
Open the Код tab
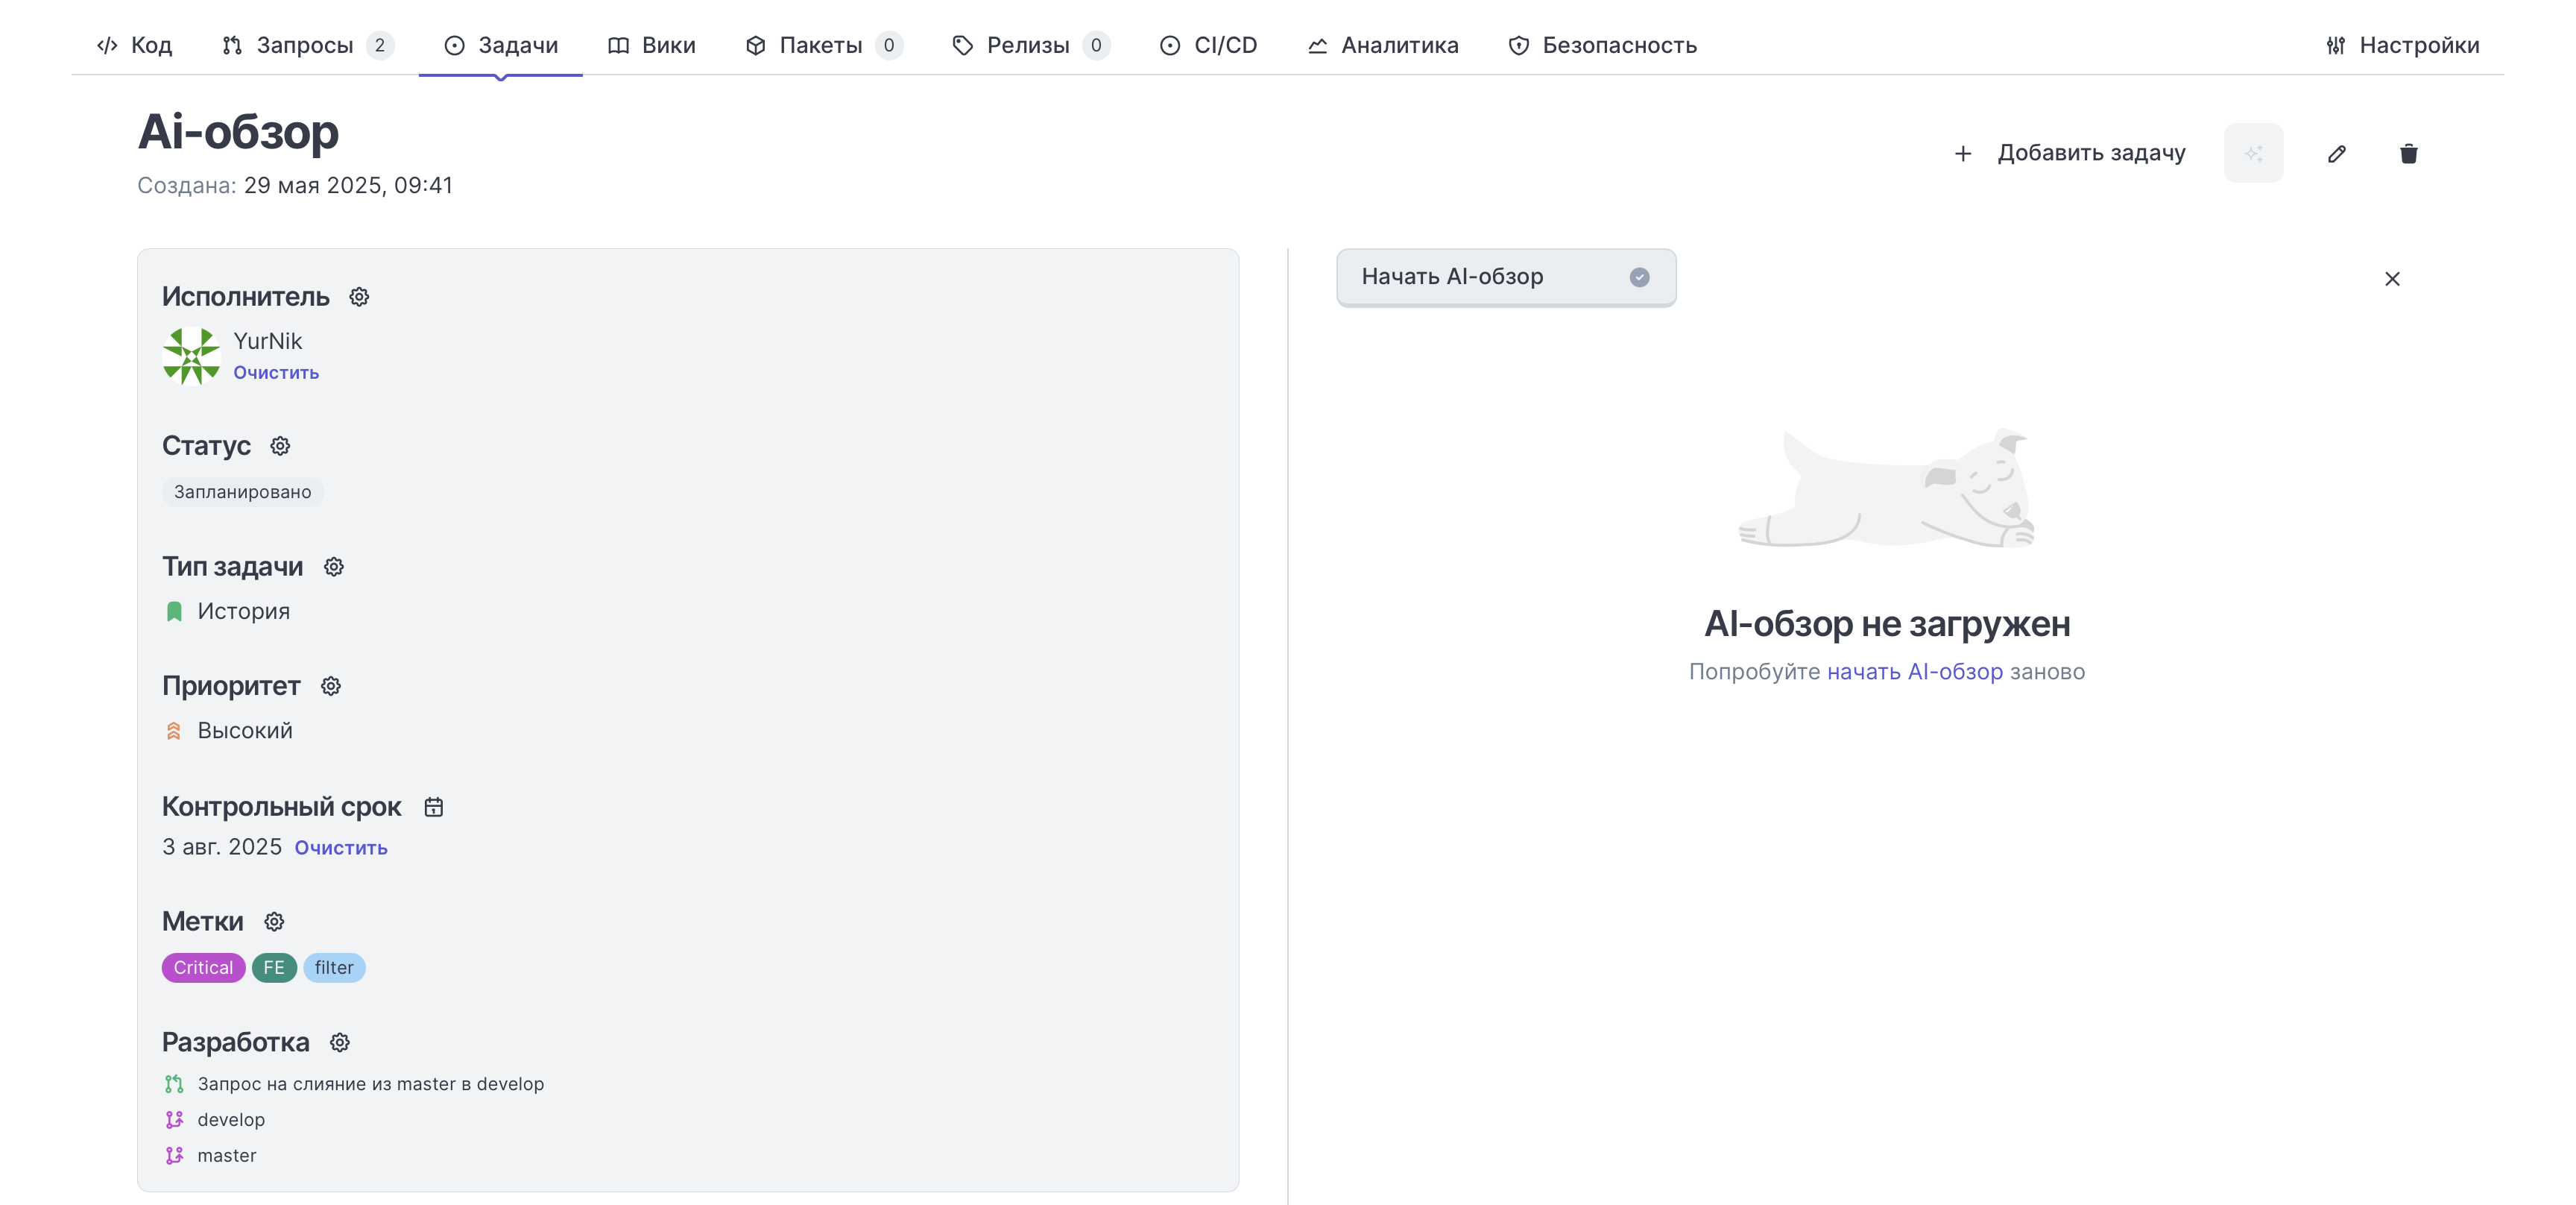click(134, 45)
